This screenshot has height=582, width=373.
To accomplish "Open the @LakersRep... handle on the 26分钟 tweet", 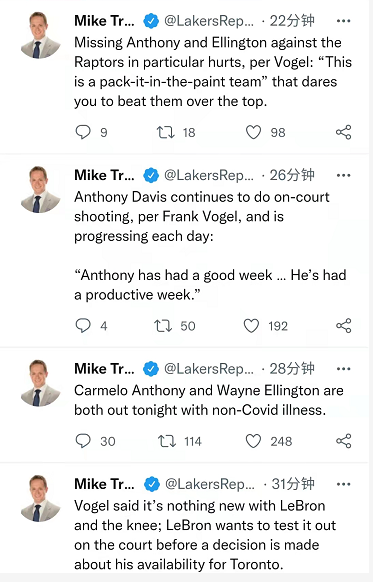I will (x=209, y=175).
